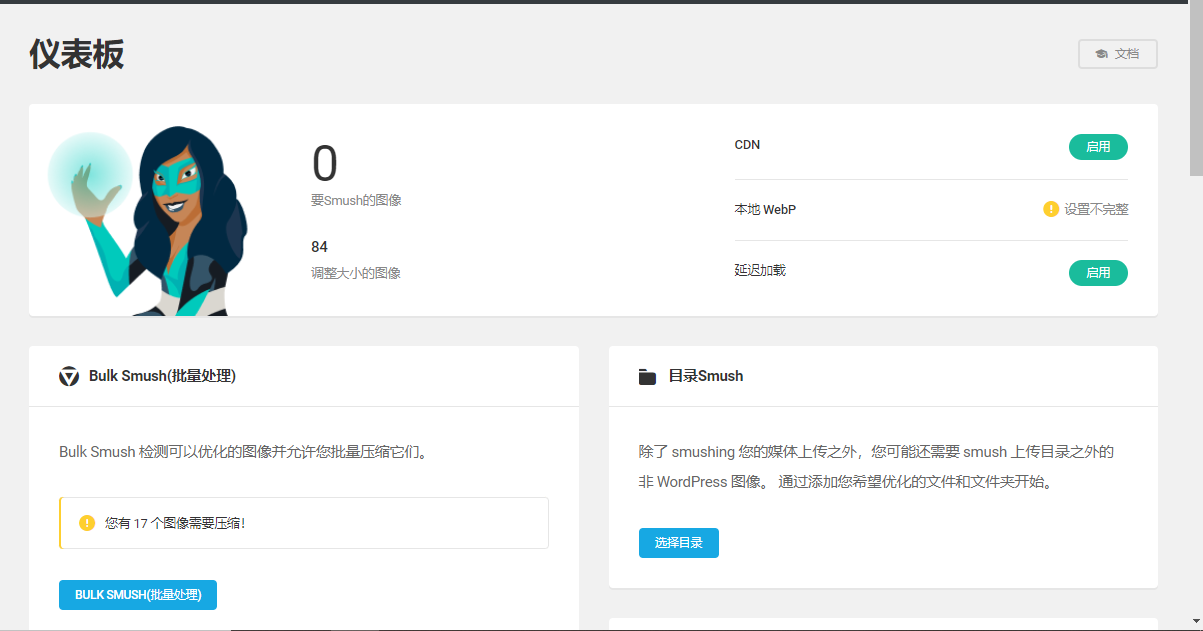Click the 本地 WebP label
This screenshot has height=631, width=1203.
[765, 209]
